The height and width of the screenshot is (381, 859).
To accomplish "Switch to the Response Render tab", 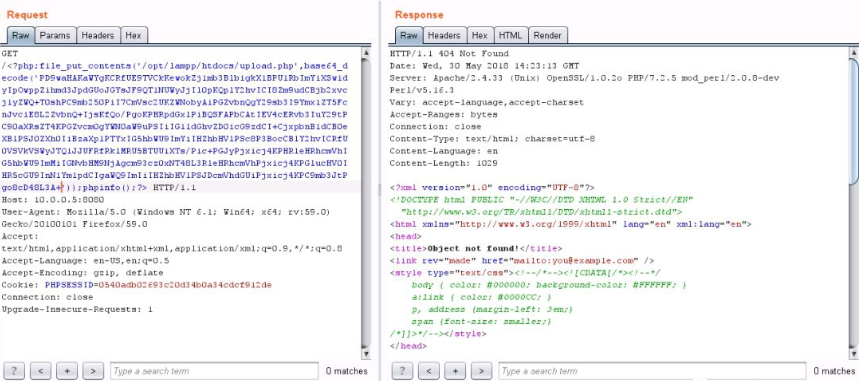I will [x=548, y=35].
